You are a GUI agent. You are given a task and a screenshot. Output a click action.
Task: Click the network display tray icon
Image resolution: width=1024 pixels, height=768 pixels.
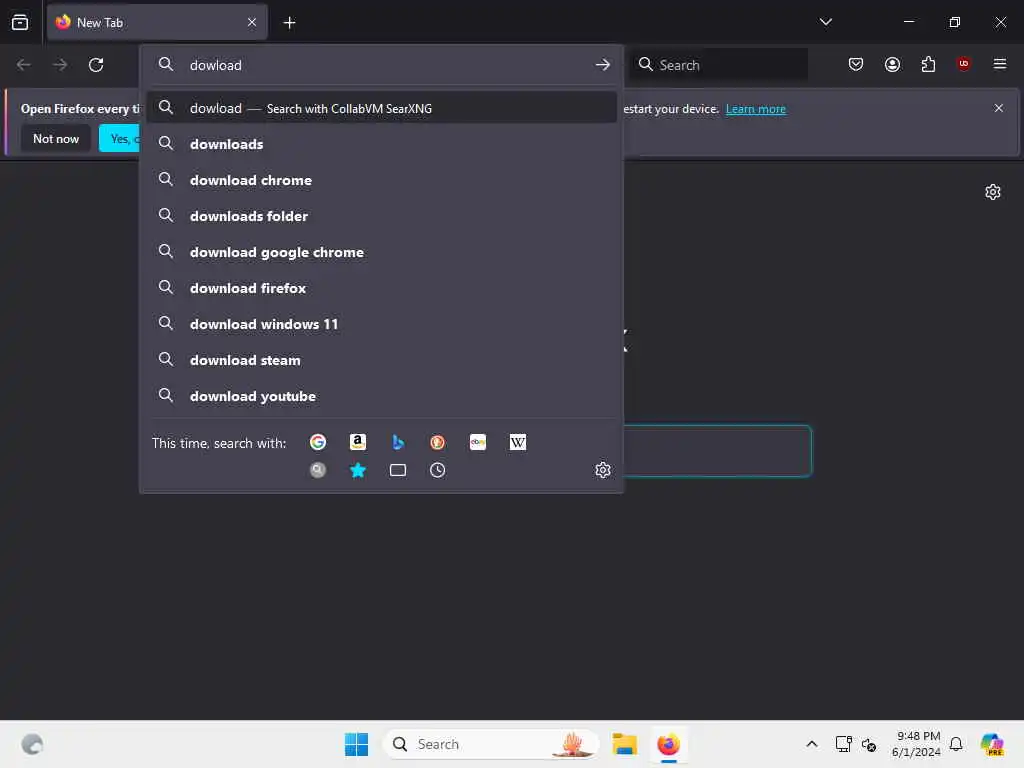click(x=843, y=744)
